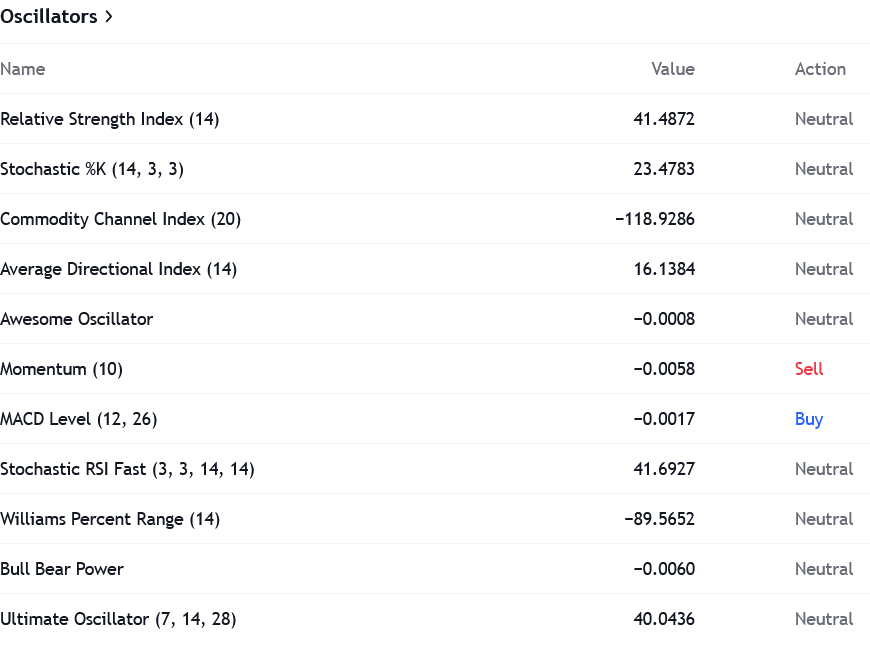Click the Value column header

click(672, 69)
